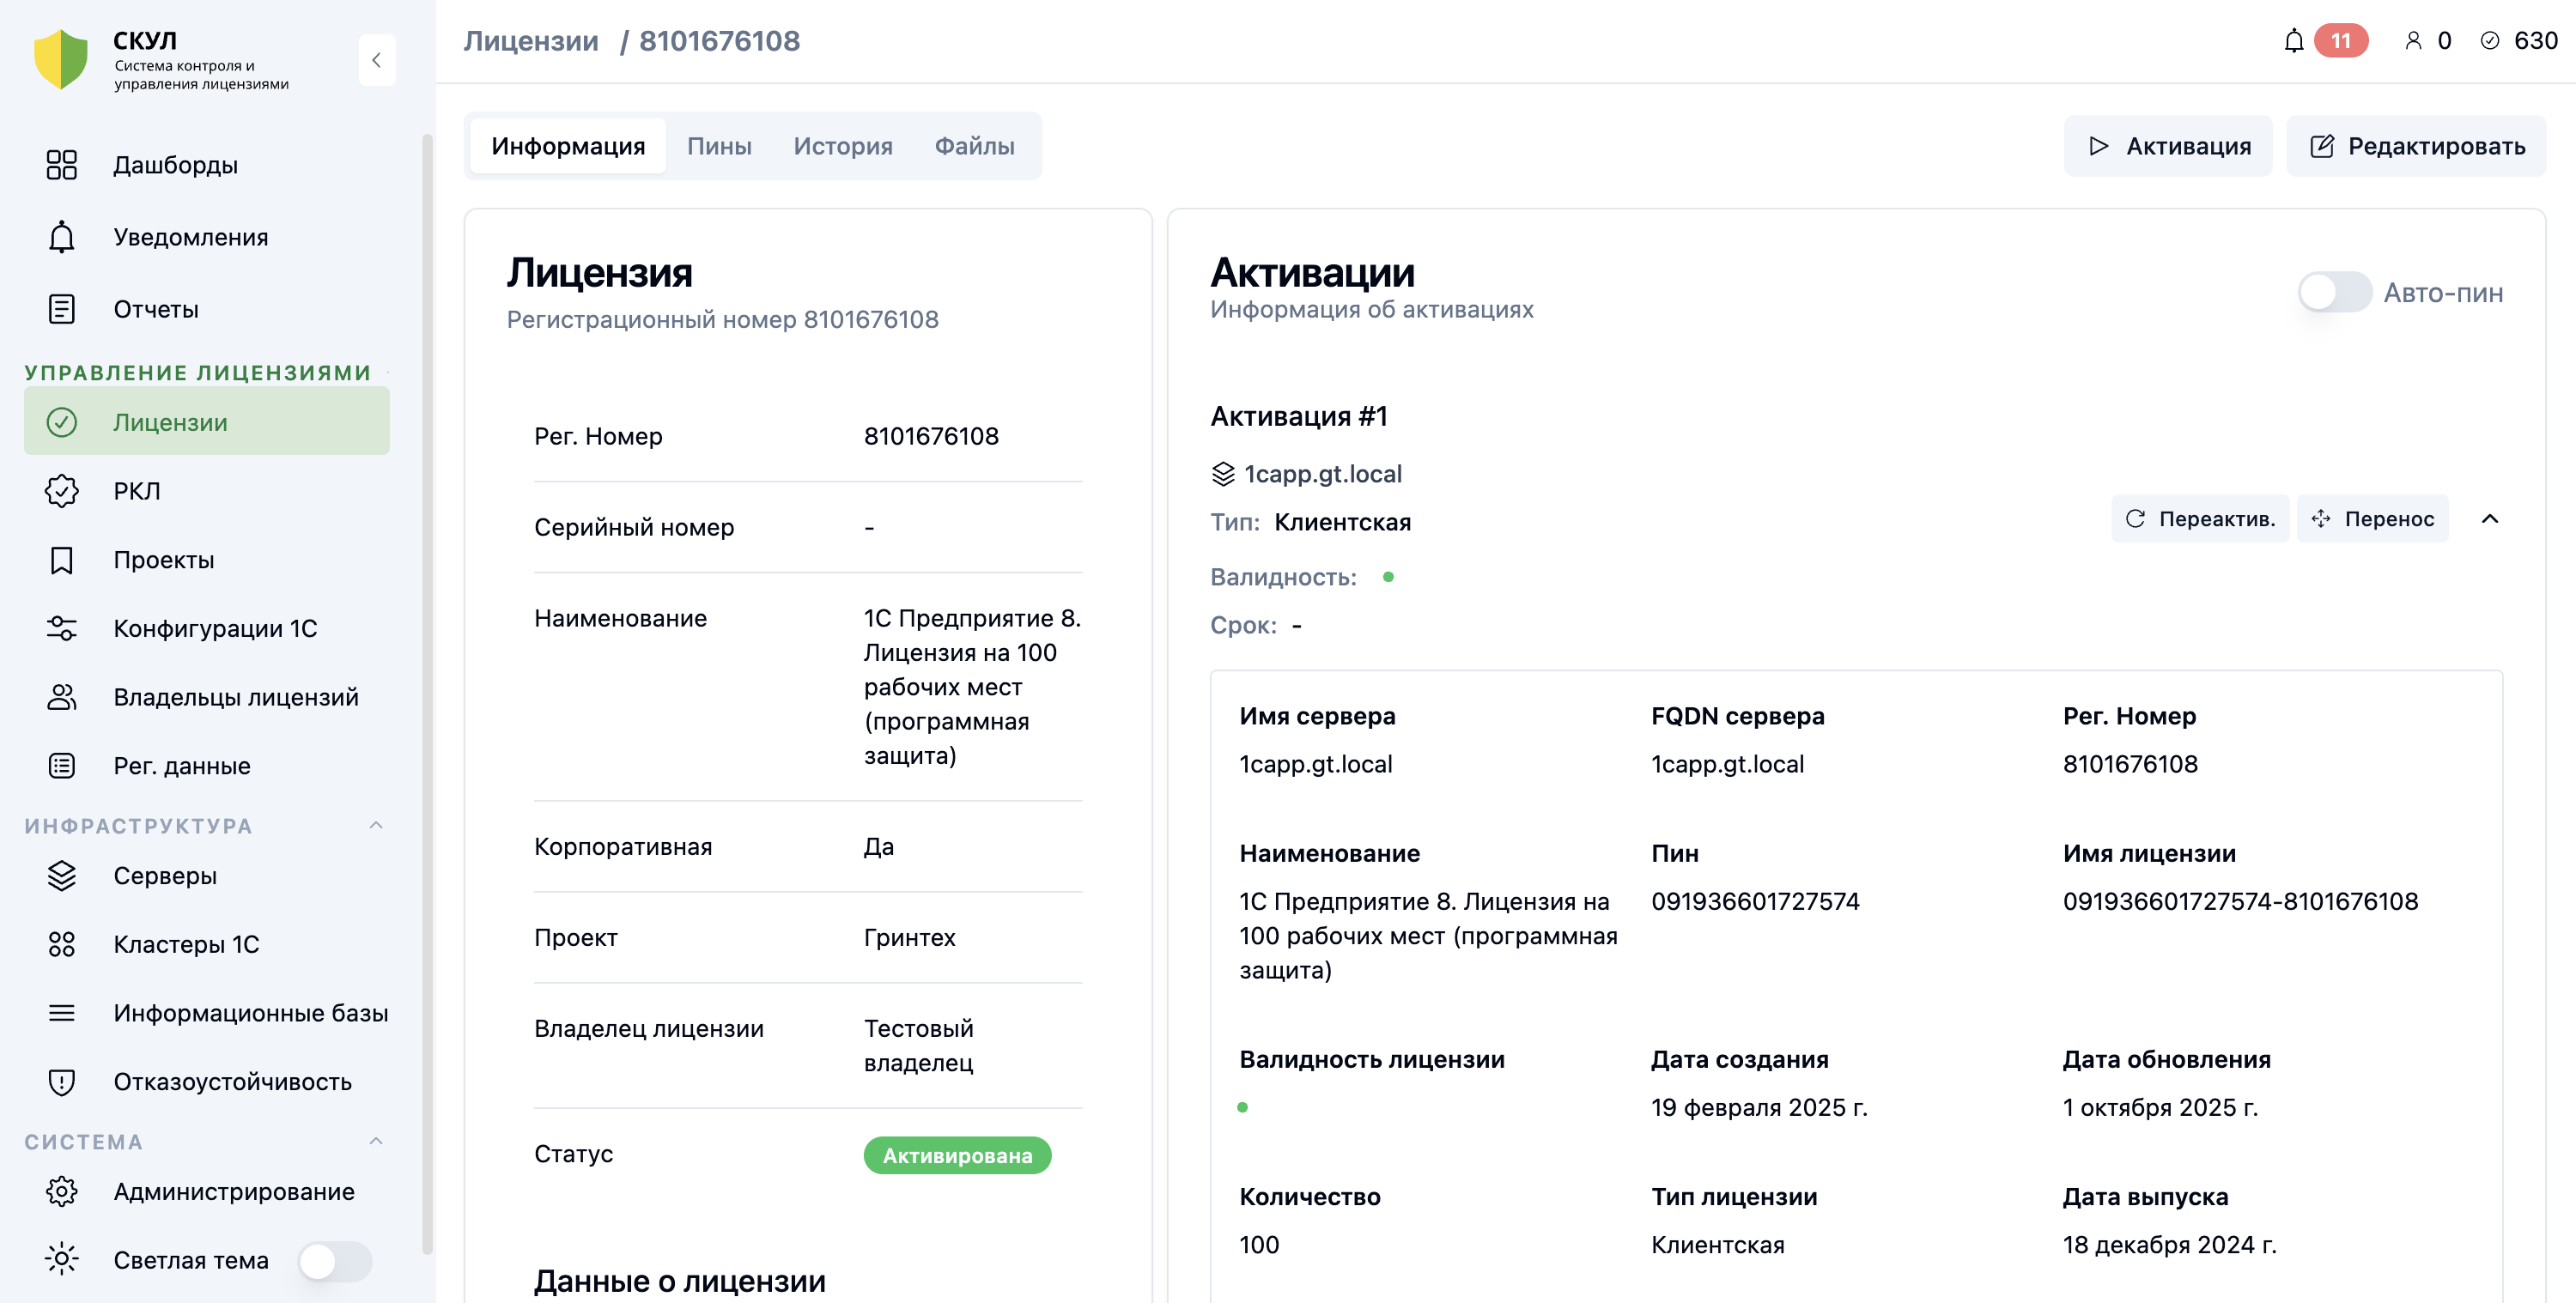Click the Лицензии breadcrumb link
2576x1303 pixels.
pos(531,41)
